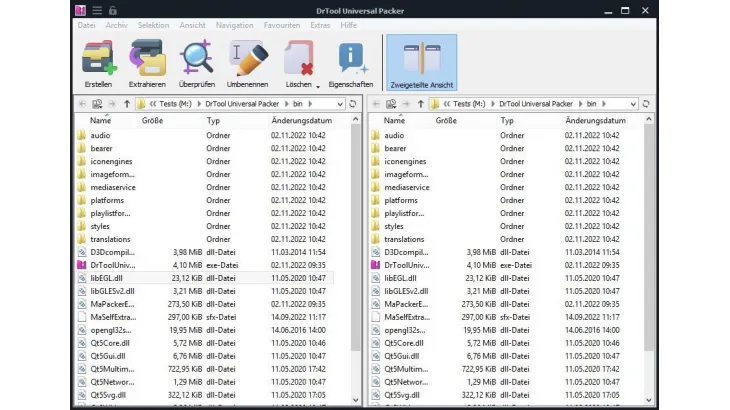Viewport: 730px width, 410px height.
Task: Click the left pane vertical scrollbar
Action: [356, 250]
